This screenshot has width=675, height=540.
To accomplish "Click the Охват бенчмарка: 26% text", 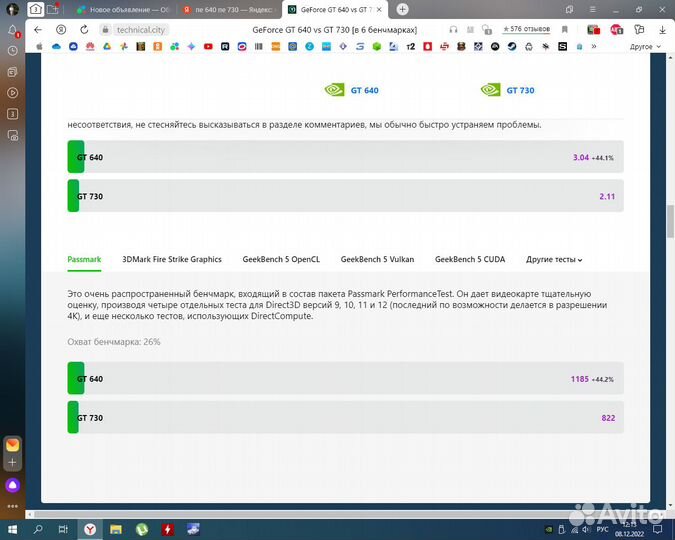I will pos(114,342).
